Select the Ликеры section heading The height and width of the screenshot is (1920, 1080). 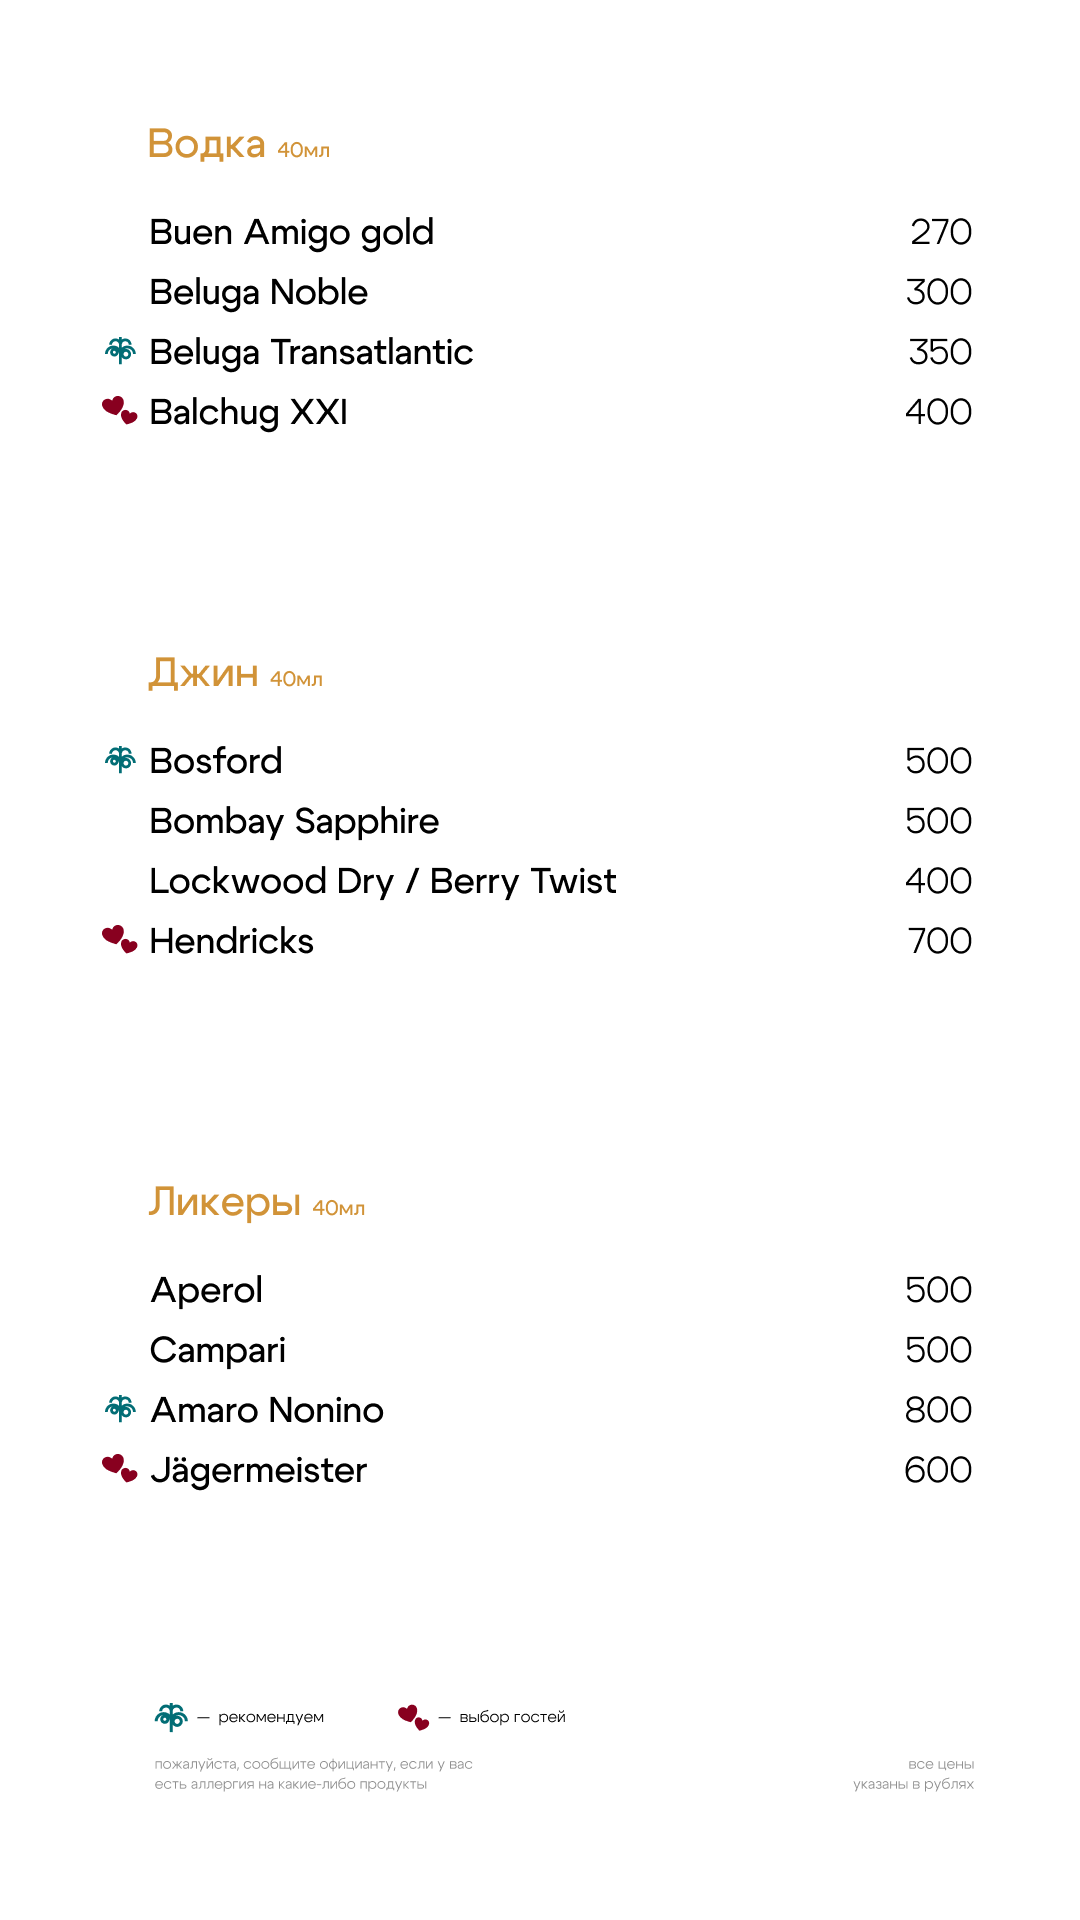click(x=225, y=1201)
